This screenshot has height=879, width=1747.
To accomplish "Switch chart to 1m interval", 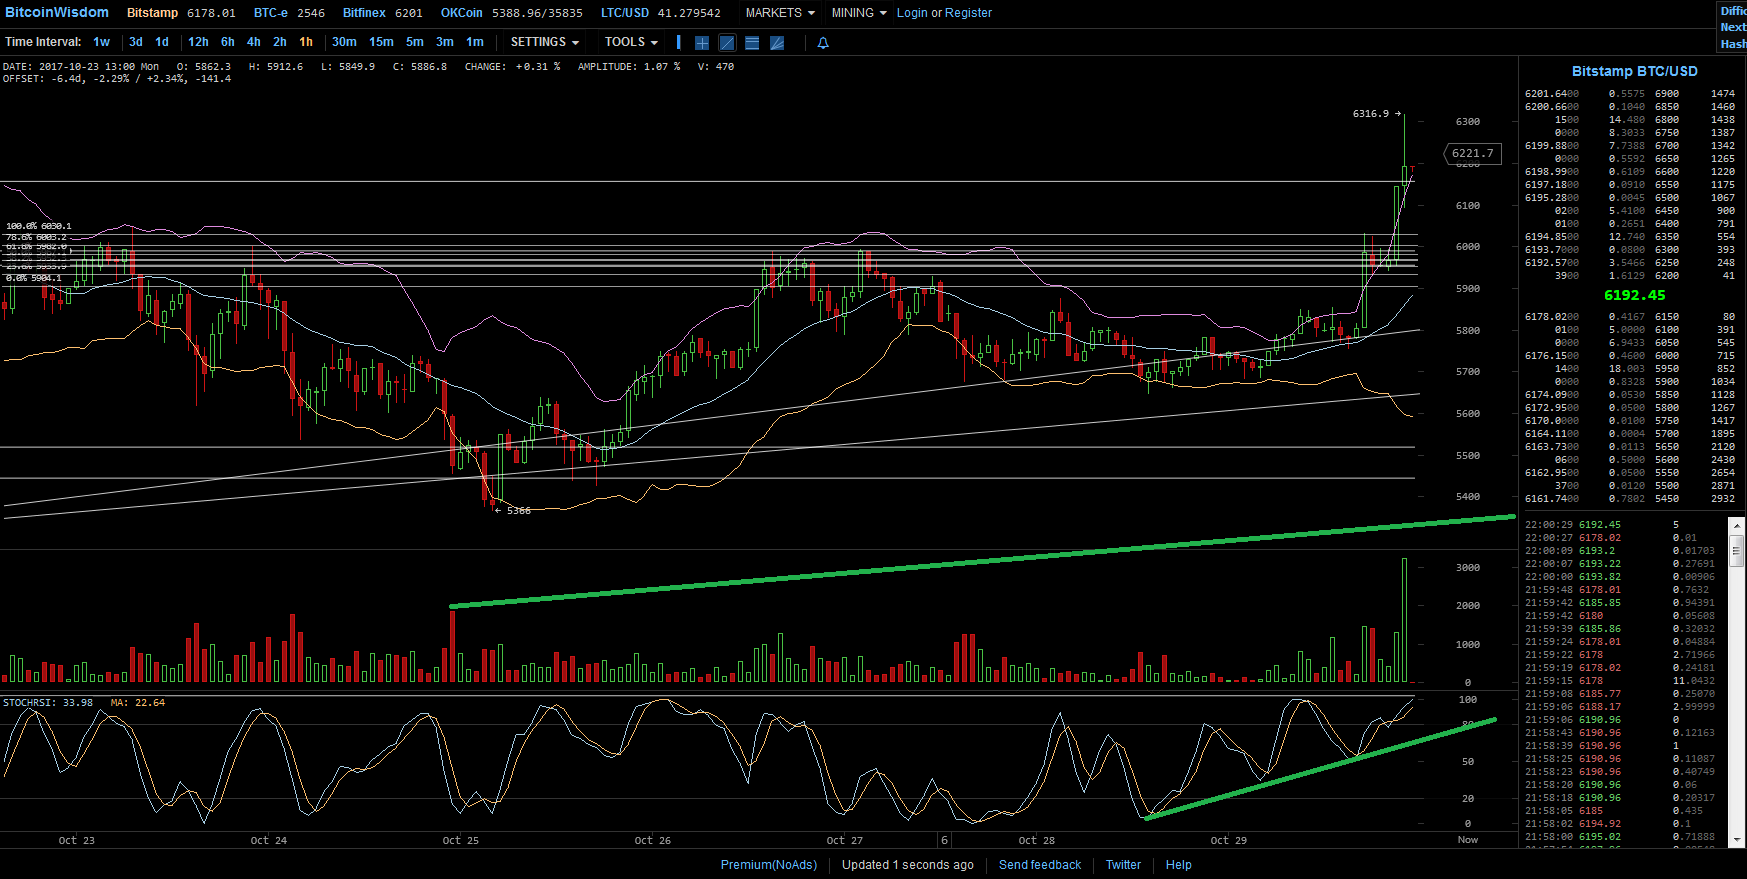I will click(x=475, y=42).
